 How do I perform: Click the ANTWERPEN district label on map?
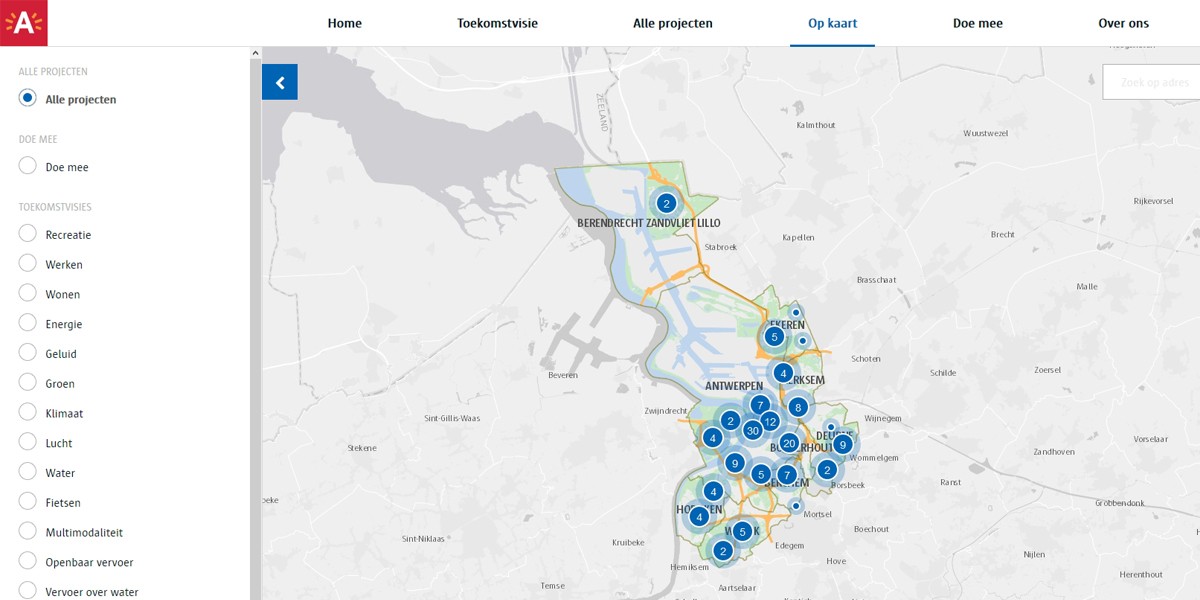(x=734, y=386)
